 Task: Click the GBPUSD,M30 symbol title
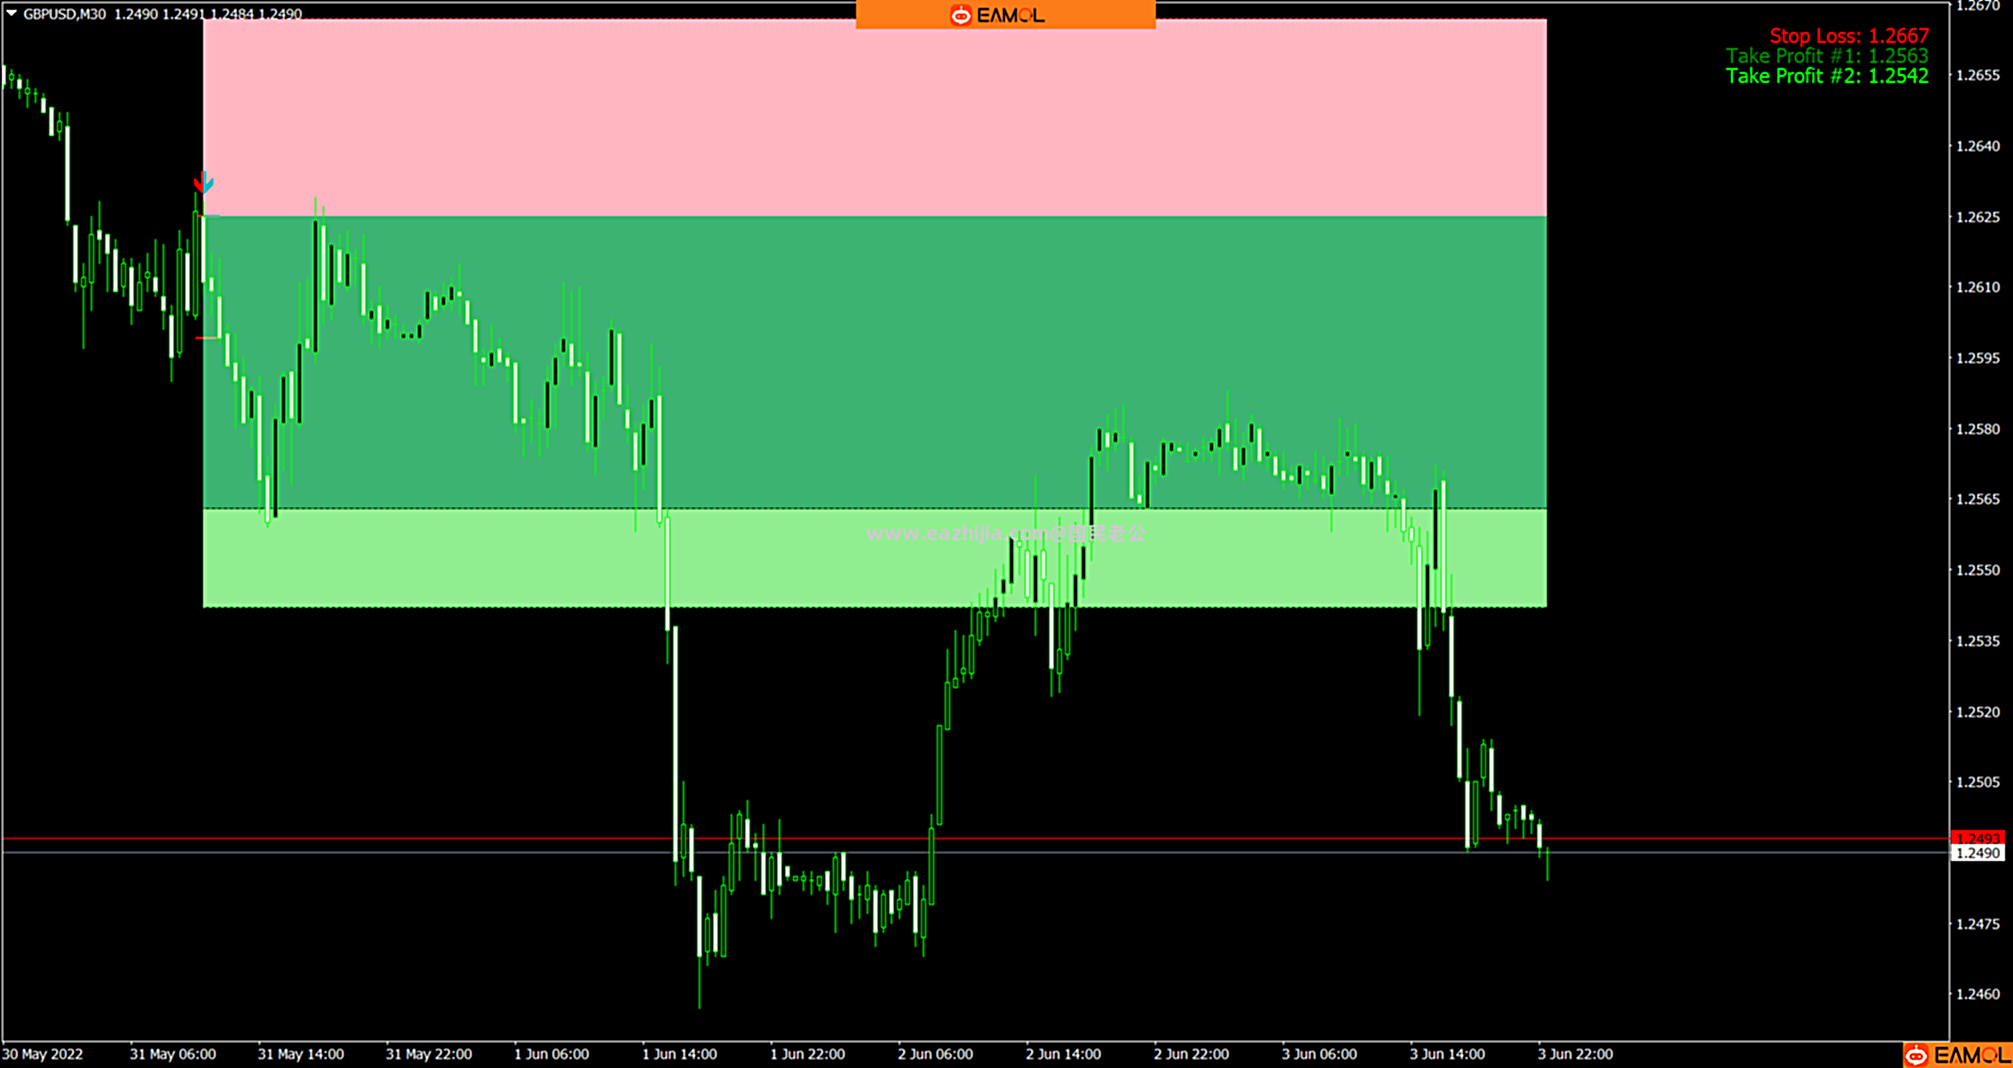[x=65, y=14]
